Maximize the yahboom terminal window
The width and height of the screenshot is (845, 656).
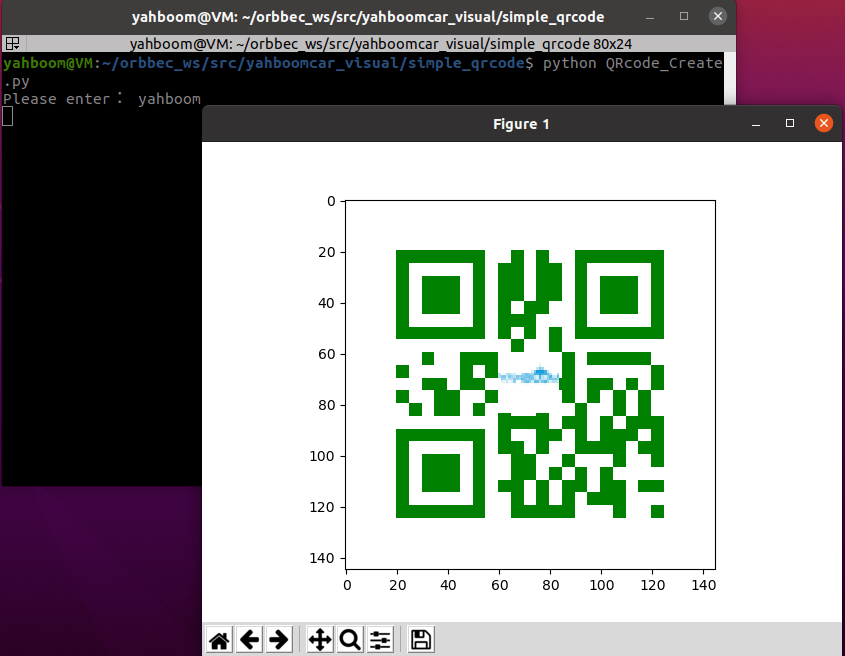click(x=684, y=16)
